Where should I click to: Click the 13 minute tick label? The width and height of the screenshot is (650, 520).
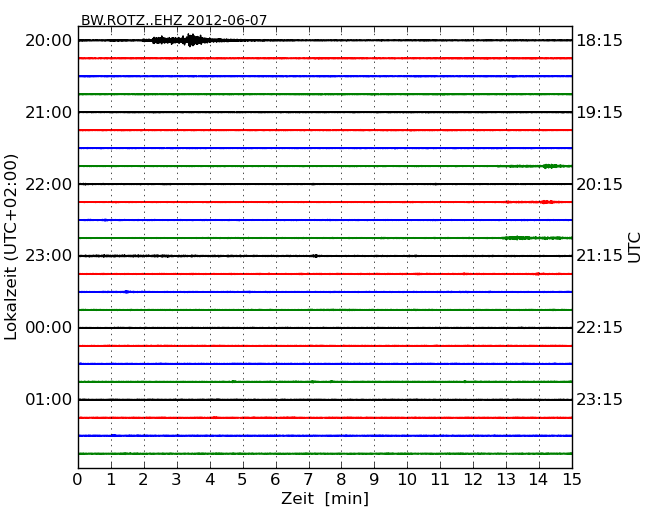tap(506, 480)
